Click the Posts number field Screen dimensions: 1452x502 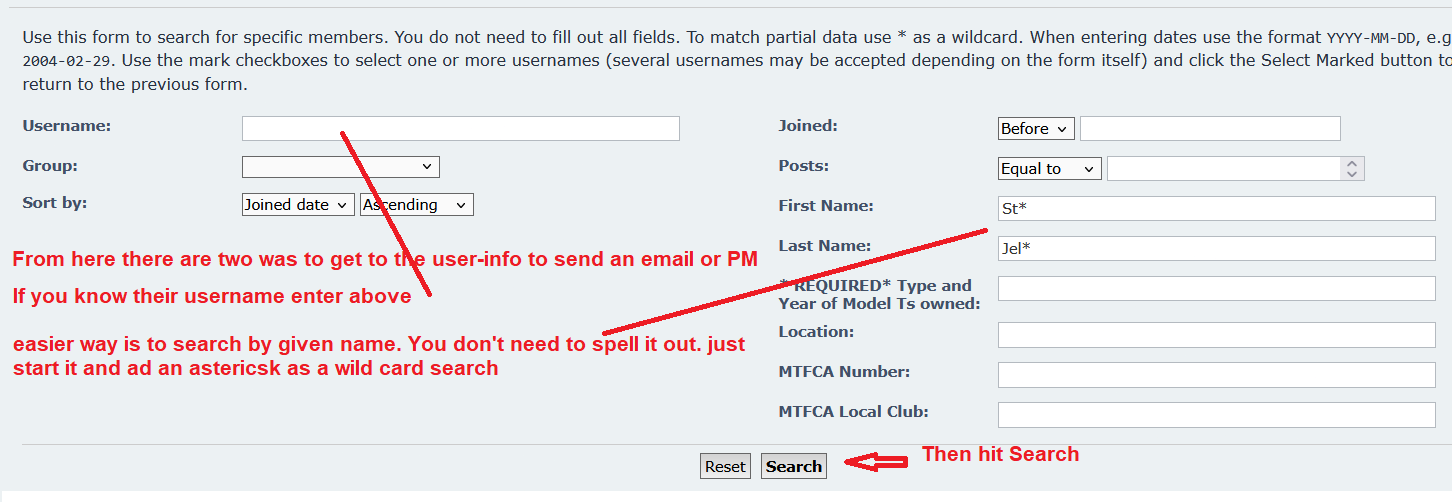point(1222,169)
